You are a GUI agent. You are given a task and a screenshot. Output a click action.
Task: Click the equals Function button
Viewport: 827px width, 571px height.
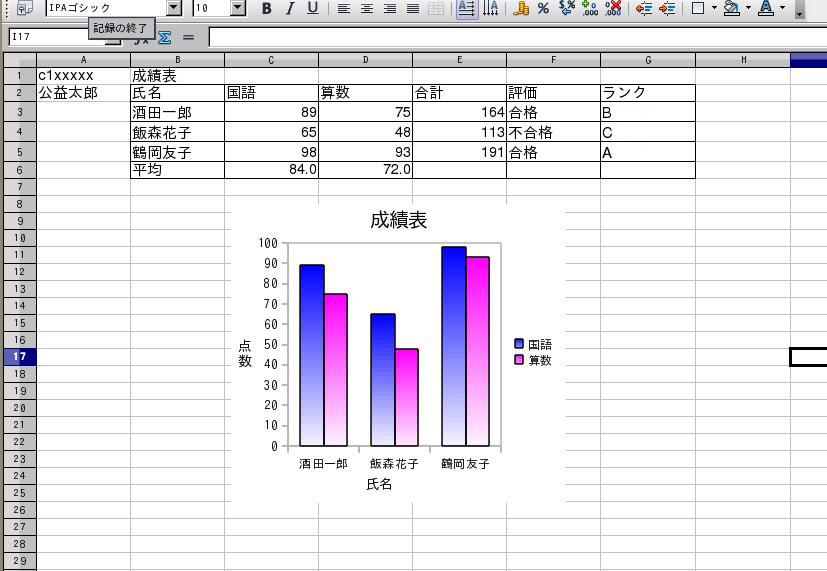tap(188, 38)
